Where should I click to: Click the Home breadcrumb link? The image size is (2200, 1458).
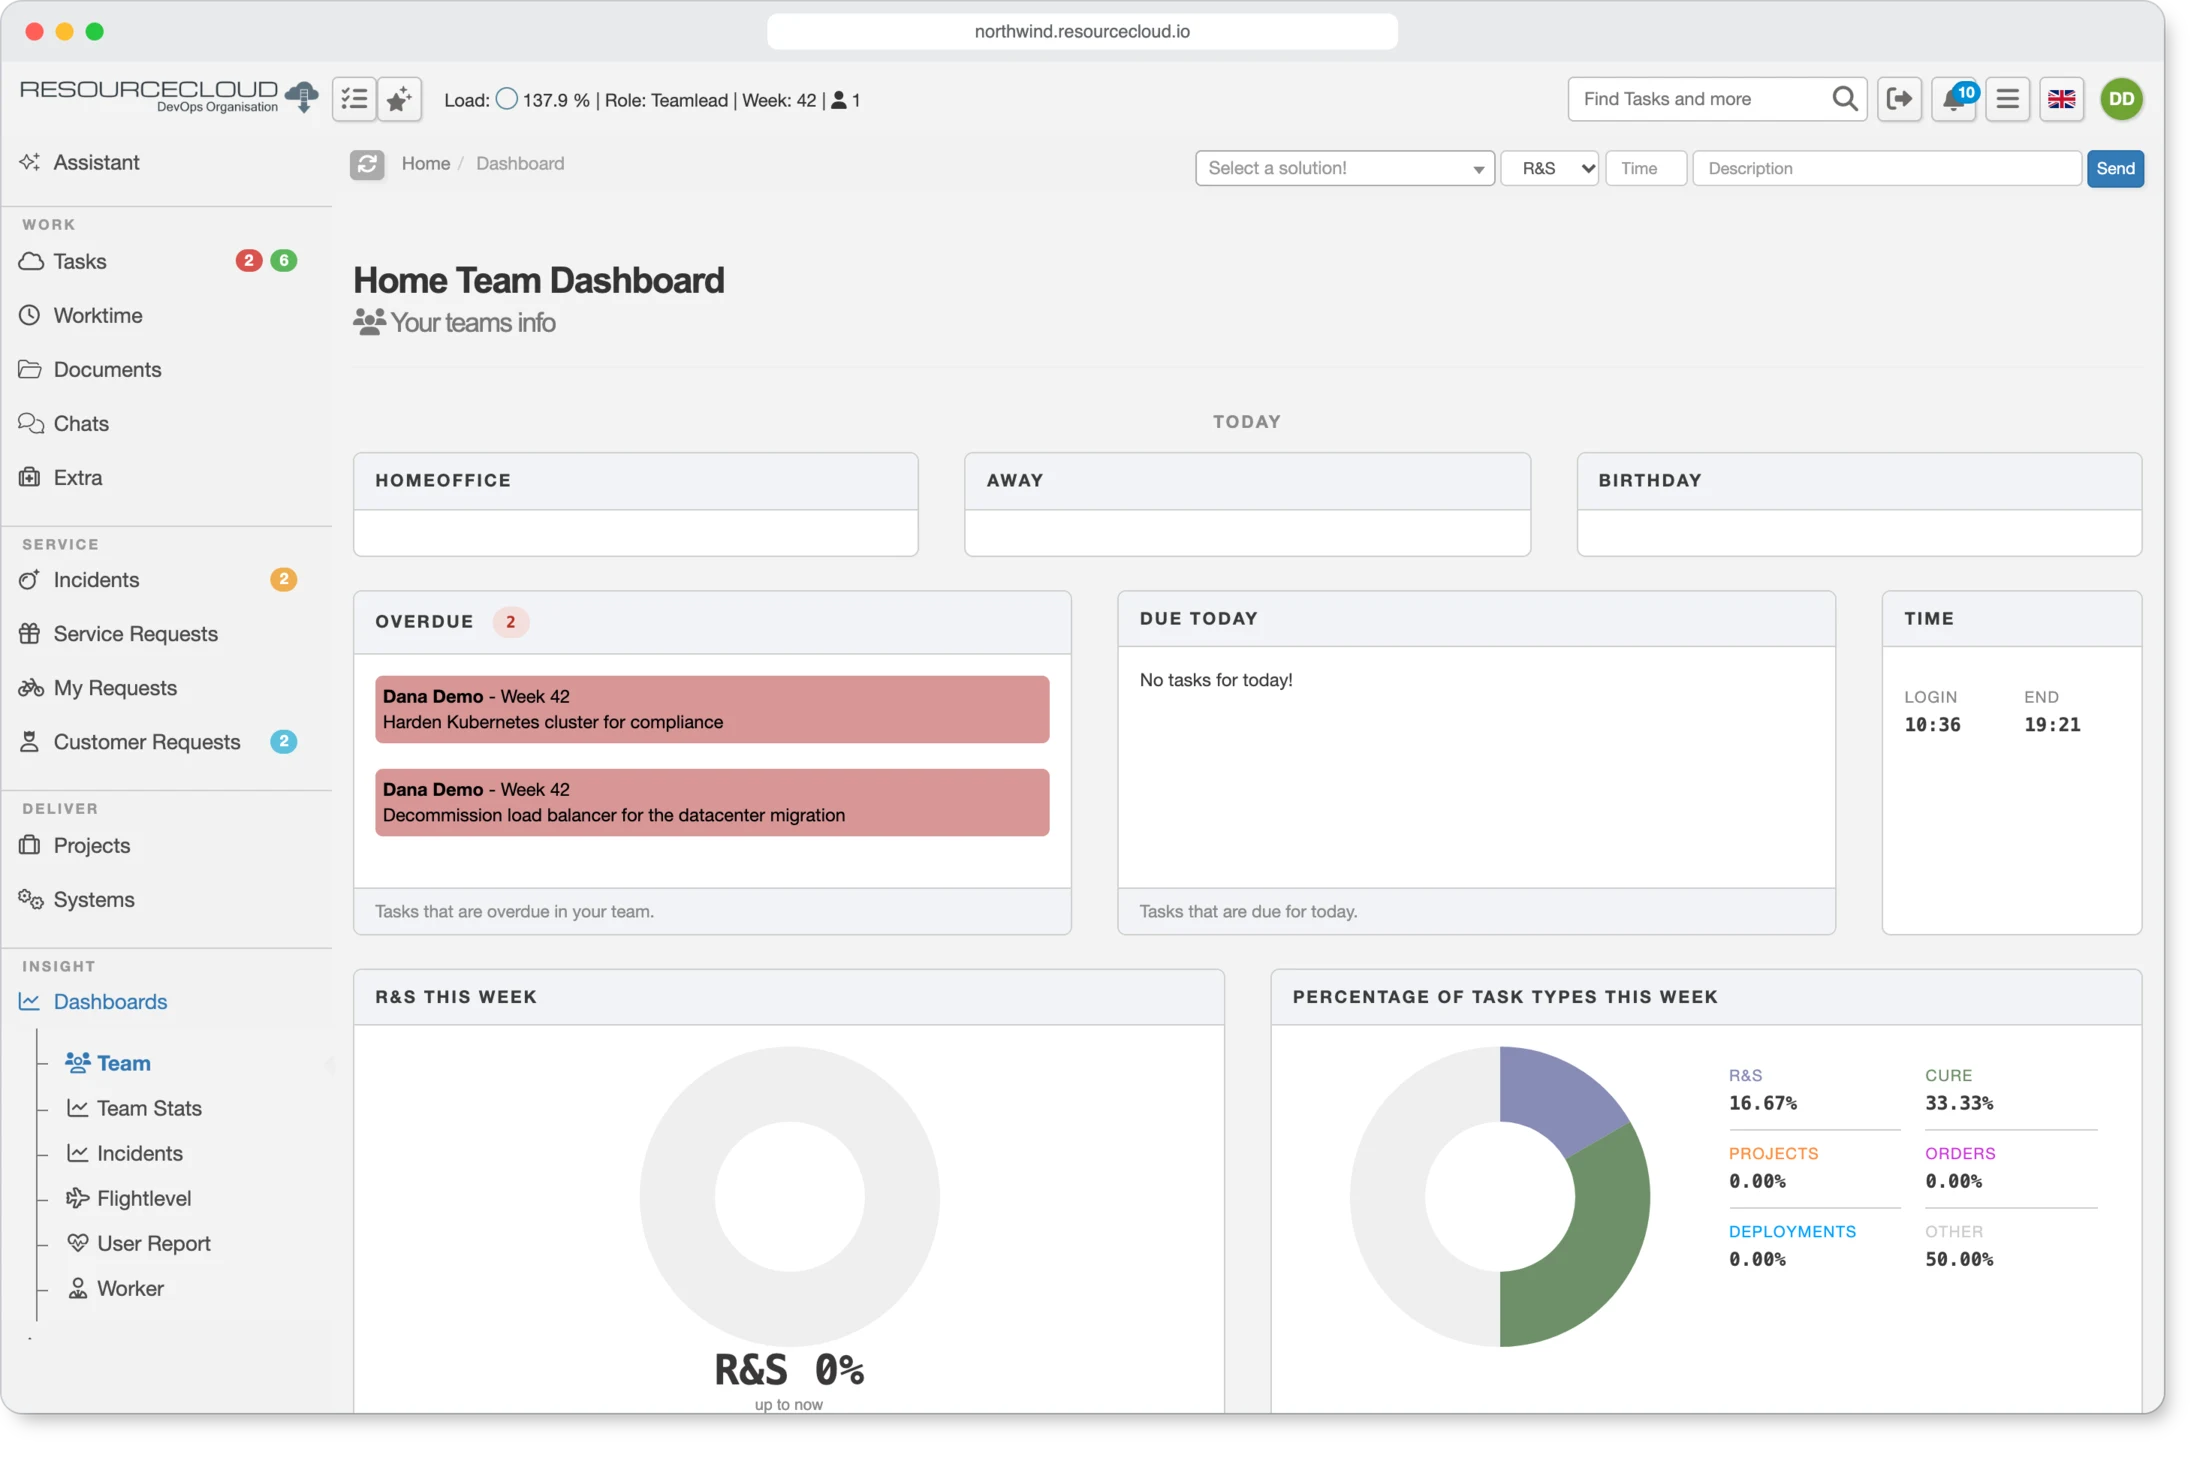point(425,163)
